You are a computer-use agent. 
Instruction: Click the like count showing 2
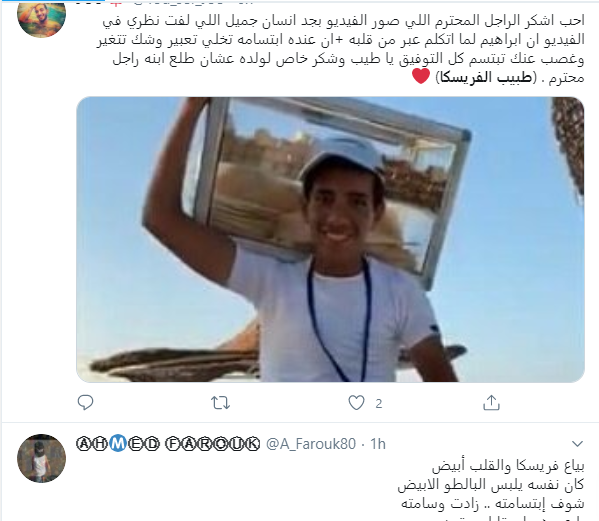pyautogui.click(x=379, y=403)
